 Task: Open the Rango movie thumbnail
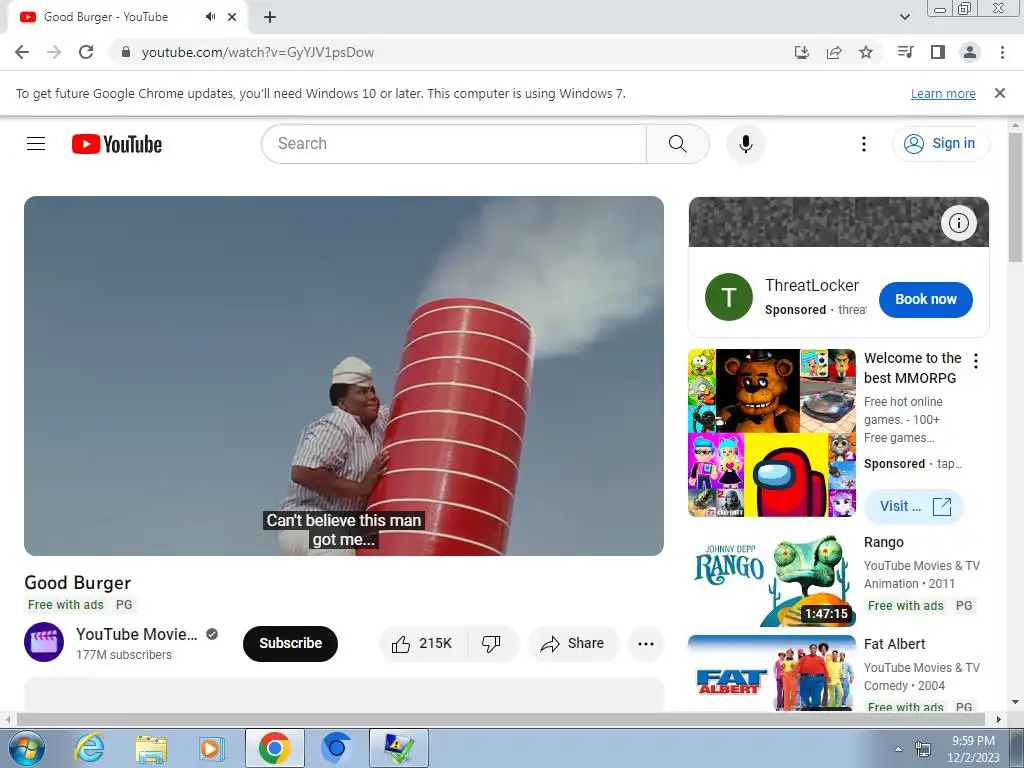click(x=772, y=581)
